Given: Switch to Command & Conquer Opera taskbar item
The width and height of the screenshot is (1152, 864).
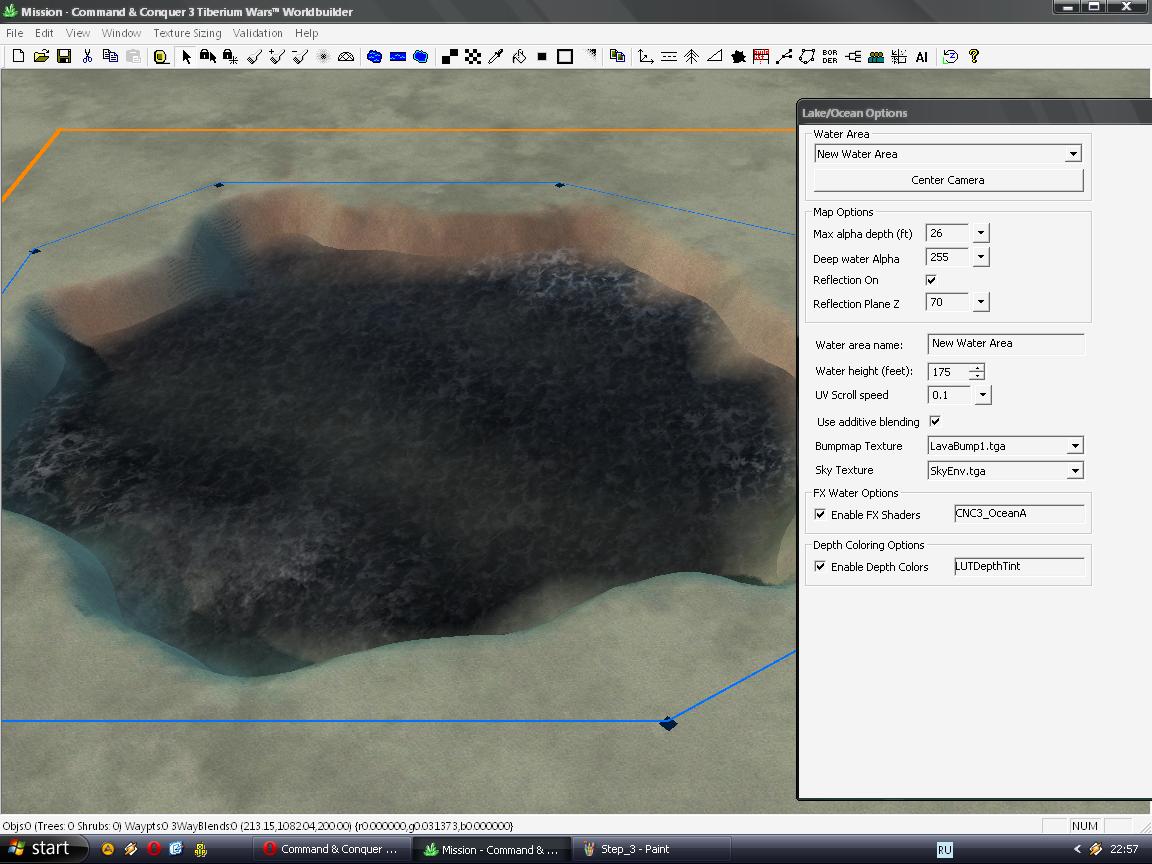Looking at the screenshot, I should click(x=332, y=849).
